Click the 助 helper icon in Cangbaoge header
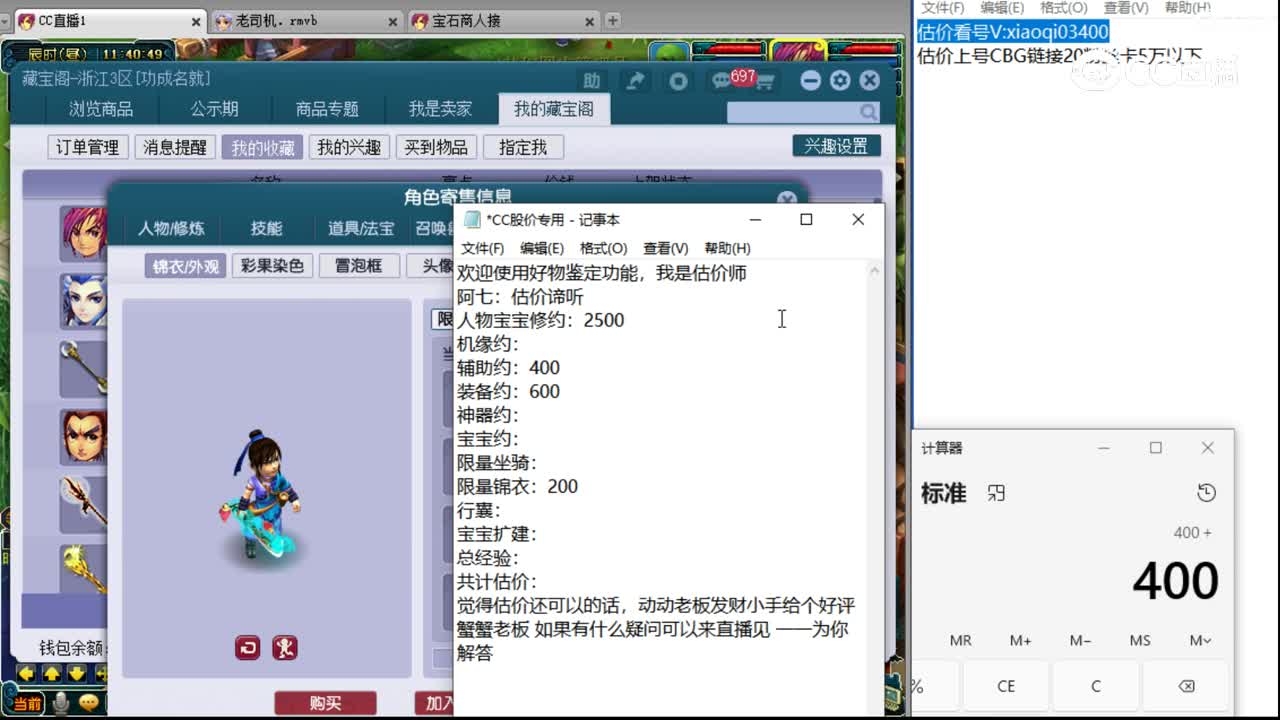The width and height of the screenshot is (1280, 720). click(592, 81)
